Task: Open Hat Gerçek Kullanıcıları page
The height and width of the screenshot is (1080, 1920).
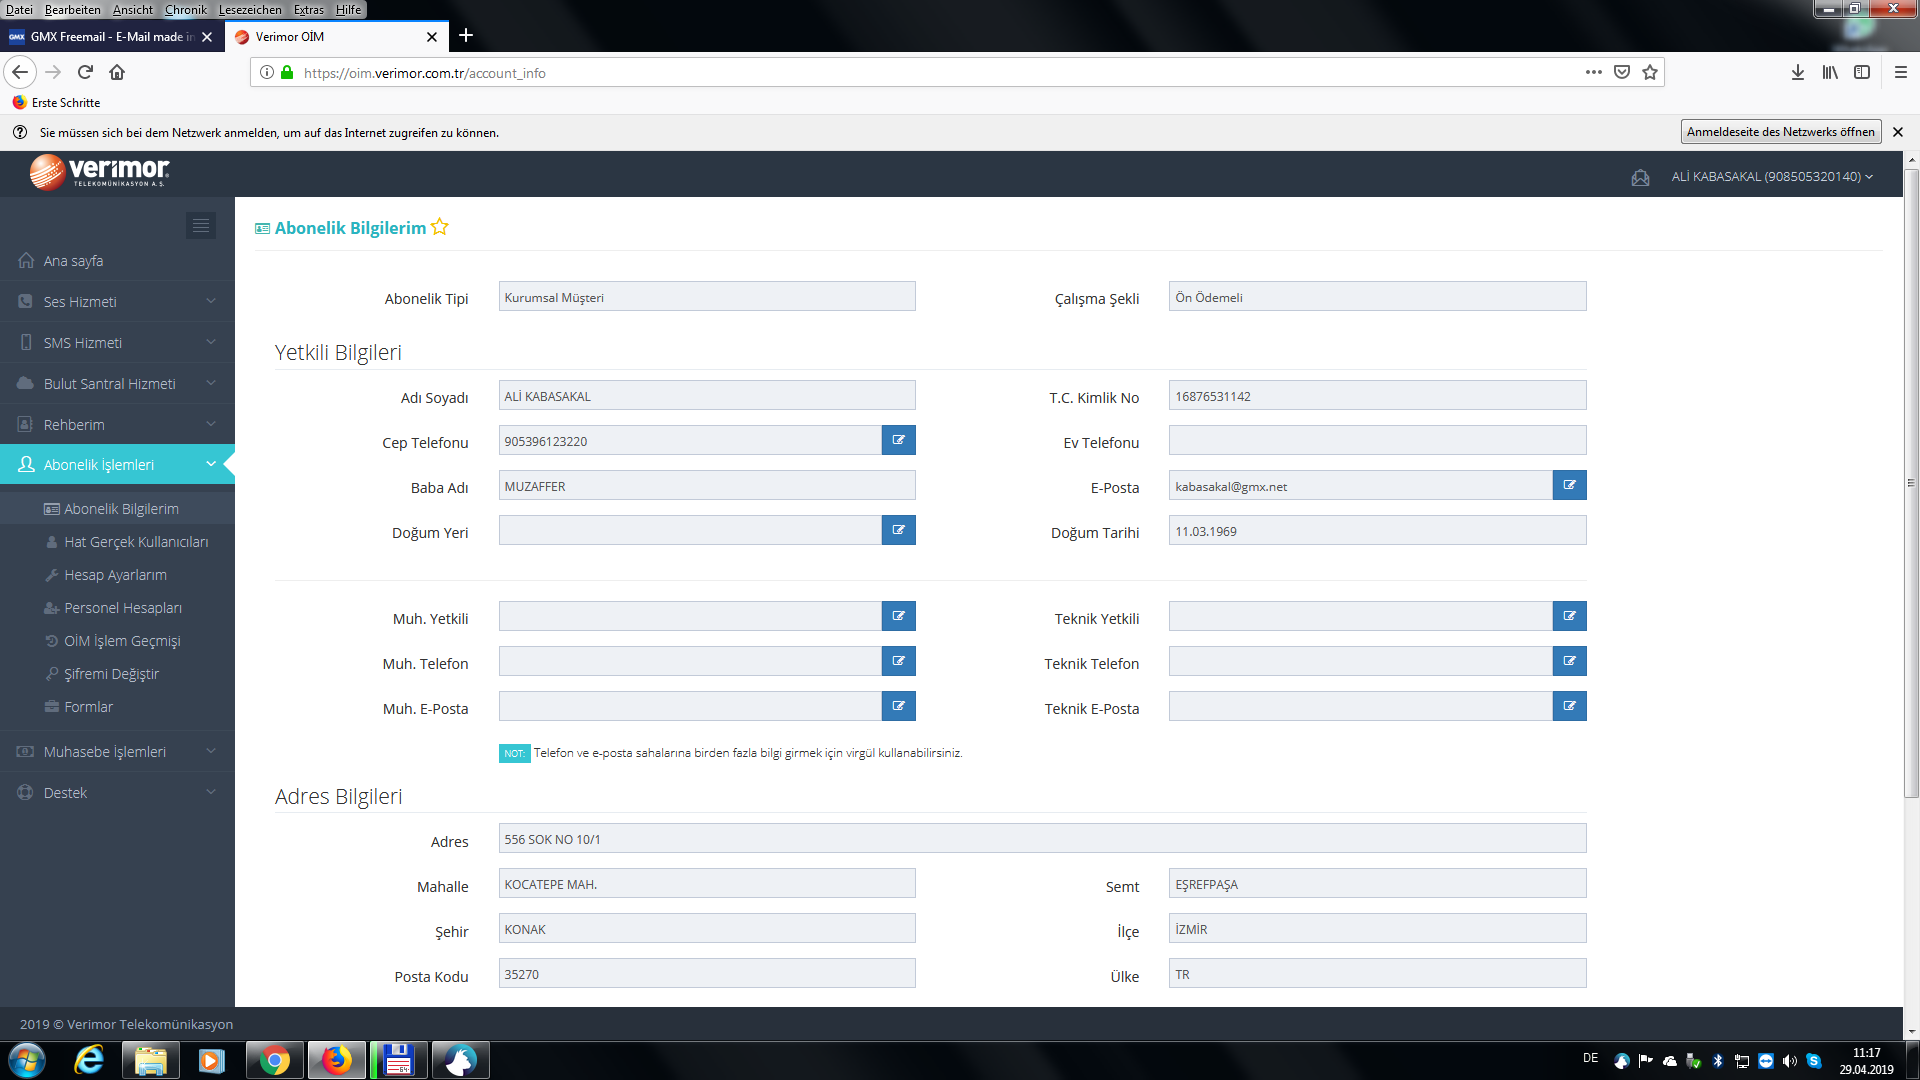Action: pyautogui.click(x=136, y=541)
